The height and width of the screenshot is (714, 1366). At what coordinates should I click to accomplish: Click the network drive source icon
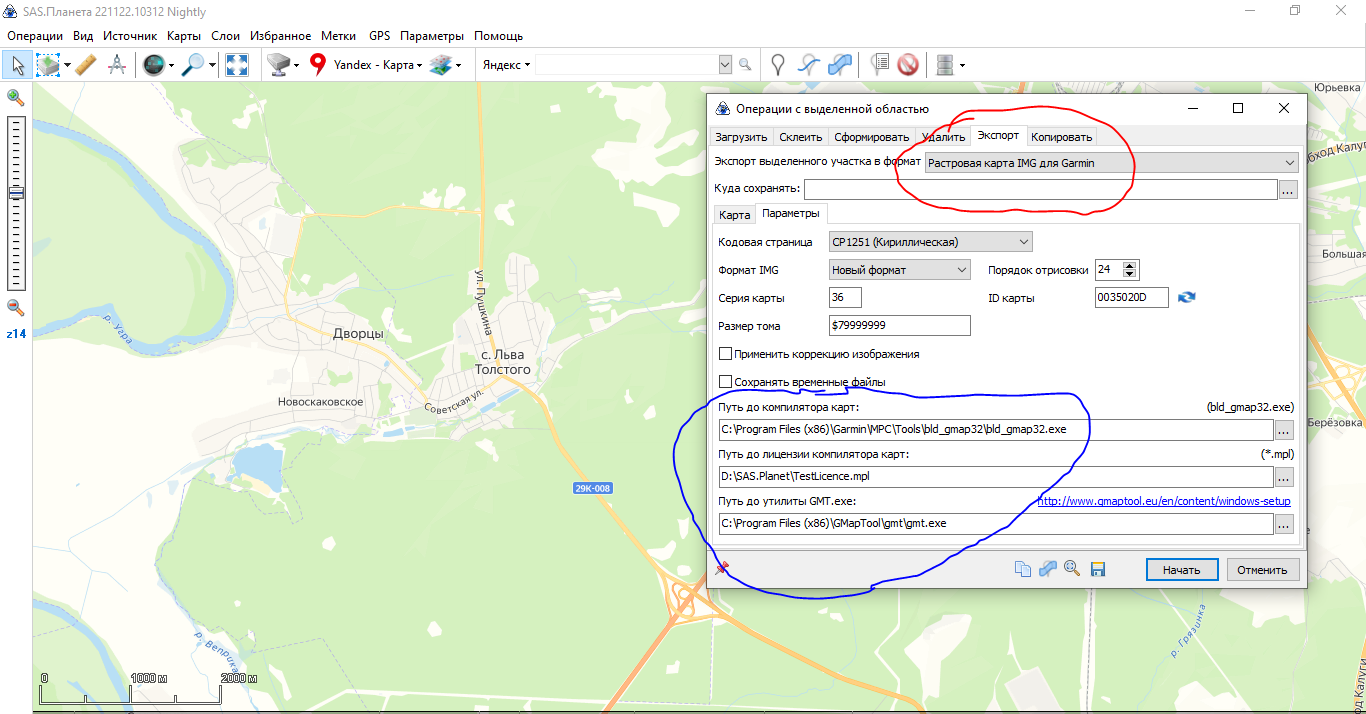(x=279, y=65)
